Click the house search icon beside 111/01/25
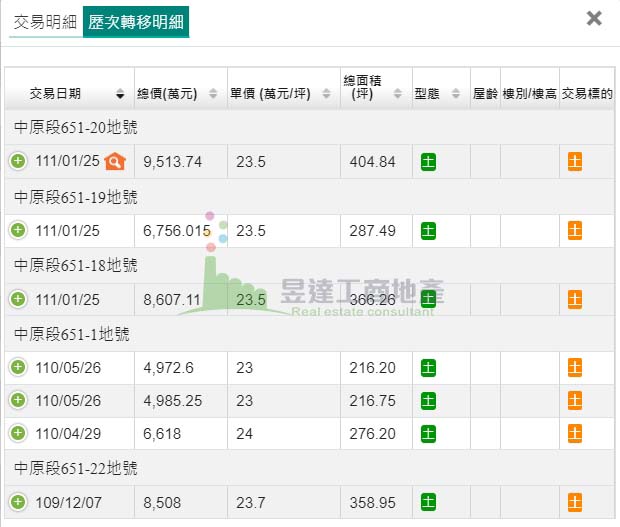Screen dimensions: 620x527 click(116, 162)
